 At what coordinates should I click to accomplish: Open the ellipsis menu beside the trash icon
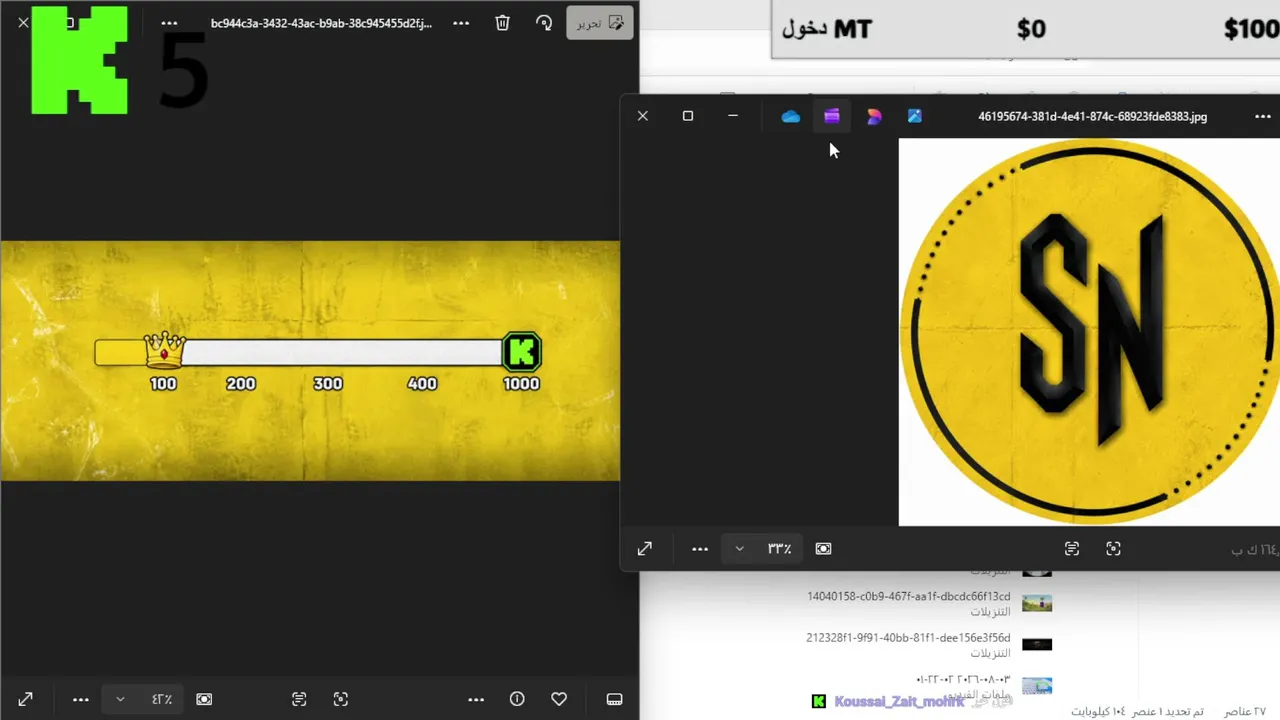461,23
